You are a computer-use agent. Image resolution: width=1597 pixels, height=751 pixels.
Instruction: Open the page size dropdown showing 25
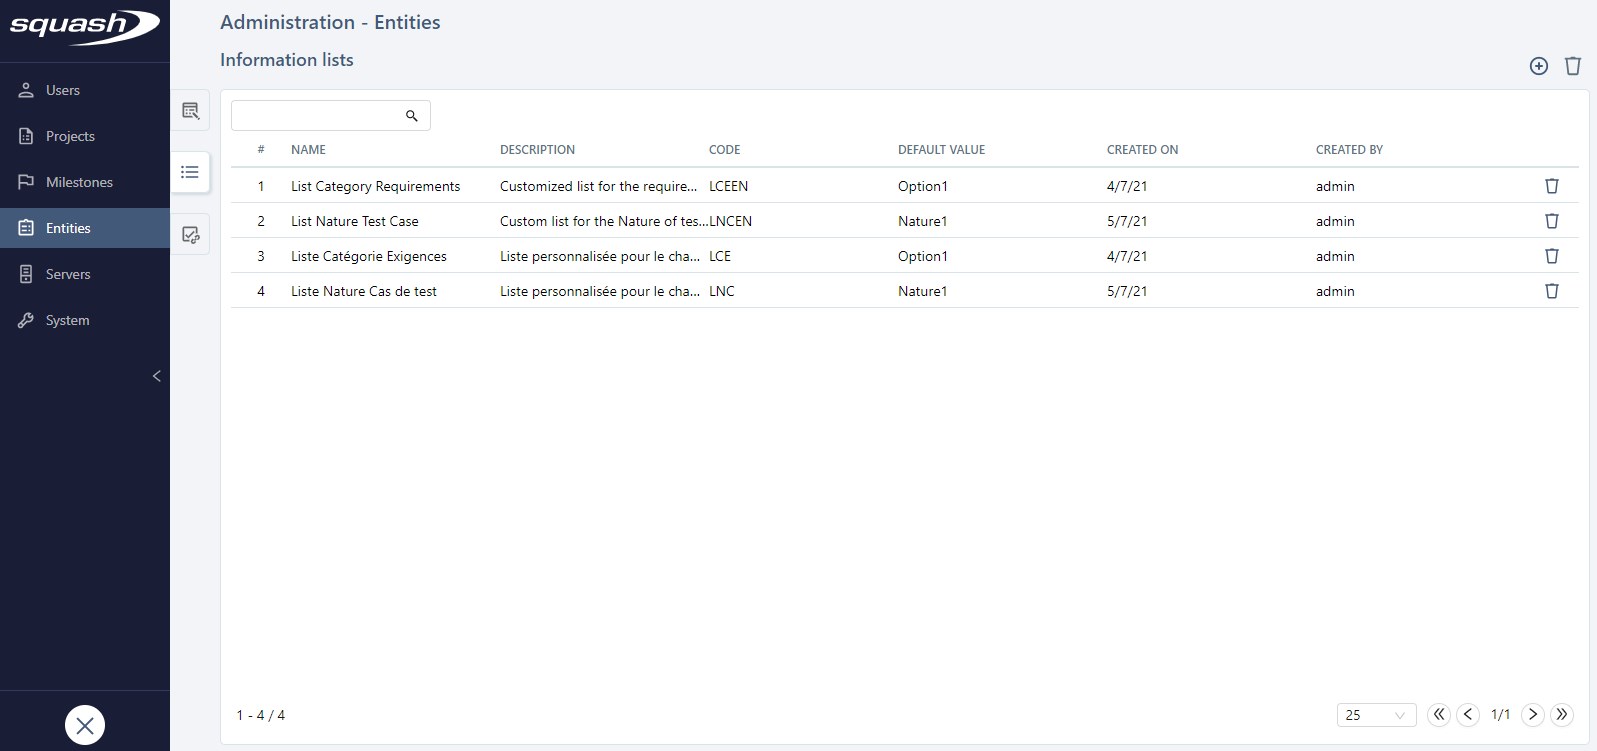pyautogui.click(x=1376, y=715)
